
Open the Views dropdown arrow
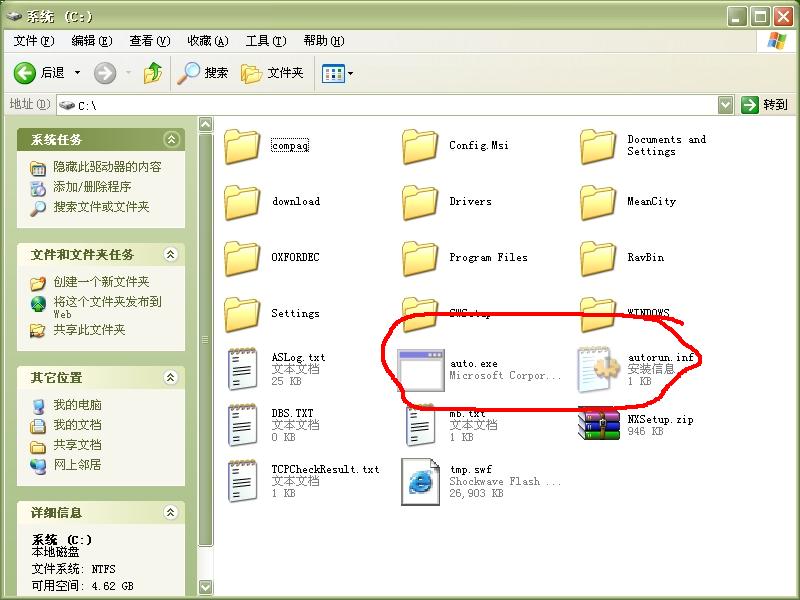(x=351, y=73)
